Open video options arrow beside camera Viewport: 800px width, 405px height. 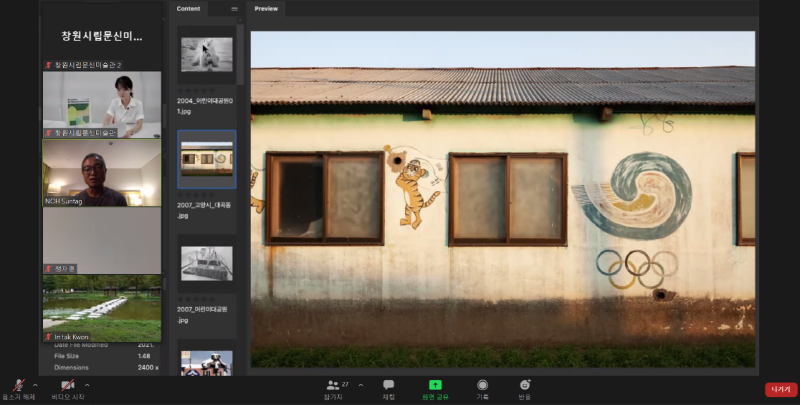pos(87,385)
